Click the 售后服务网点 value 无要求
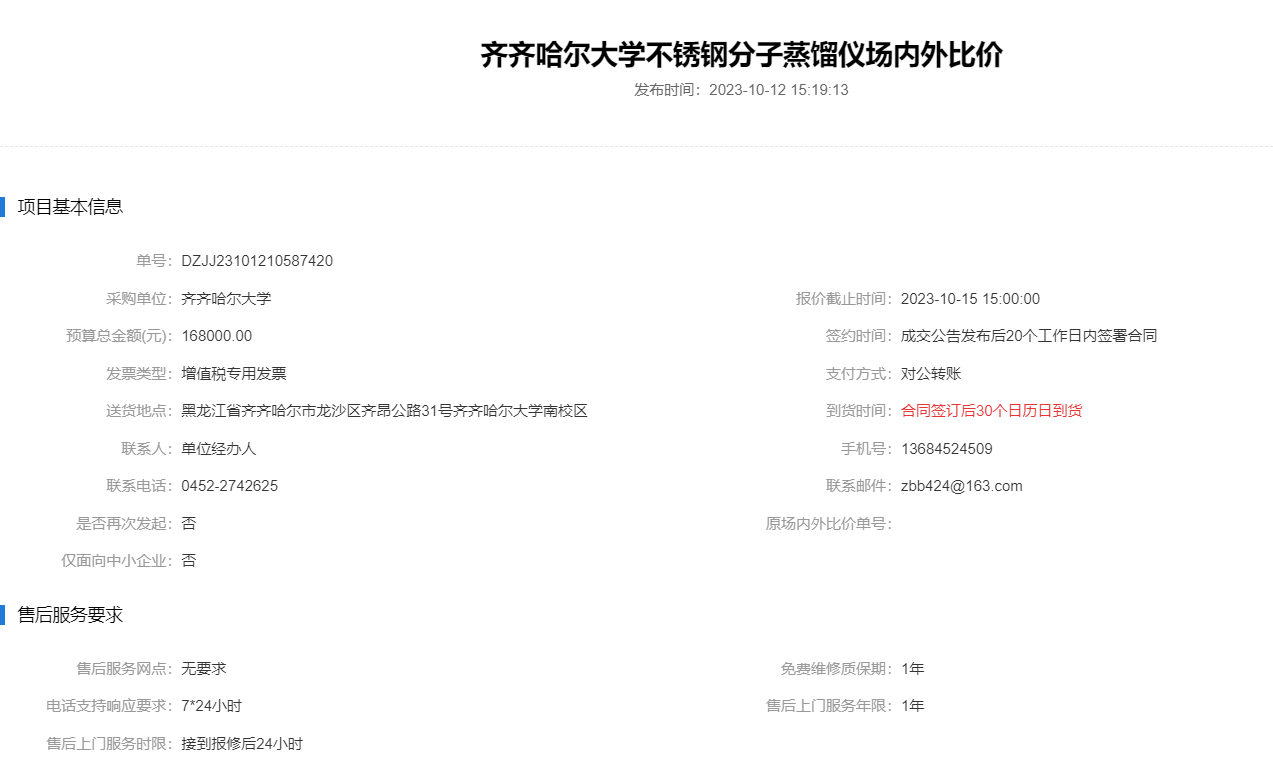1273x770 pixels. 204,669
